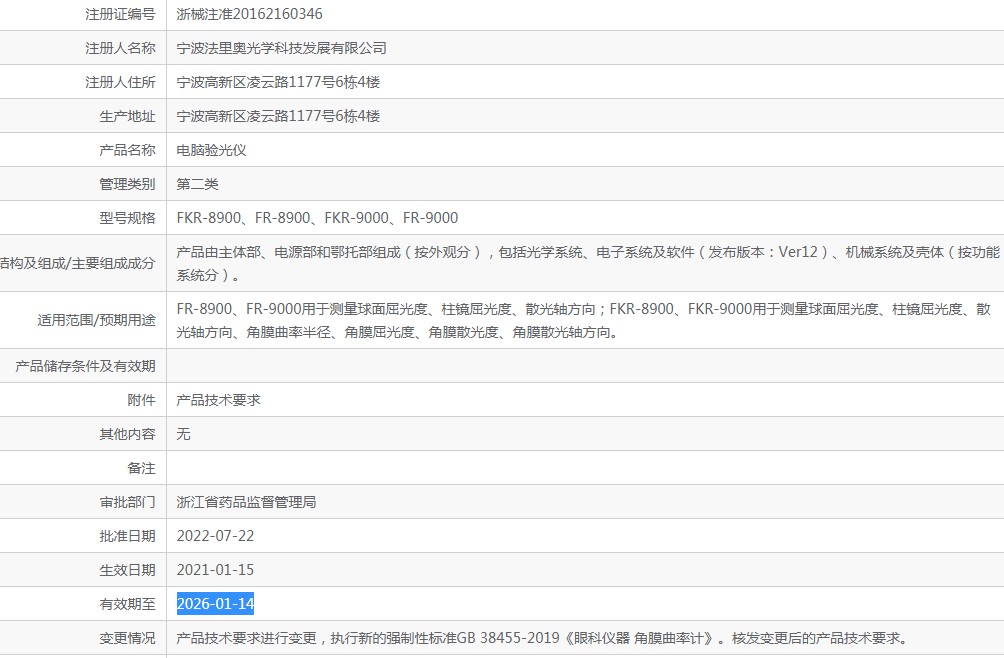Click highlighted expiry date 2026-01-14
Screen dimensions: 1004x658
pyautogui.click(x=215, y=603)
